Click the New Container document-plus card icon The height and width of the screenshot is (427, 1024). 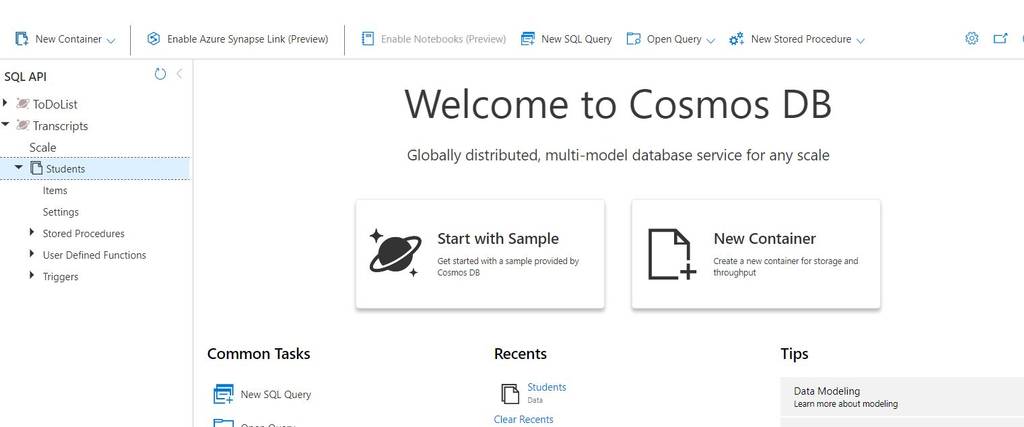tap(671, 254)
